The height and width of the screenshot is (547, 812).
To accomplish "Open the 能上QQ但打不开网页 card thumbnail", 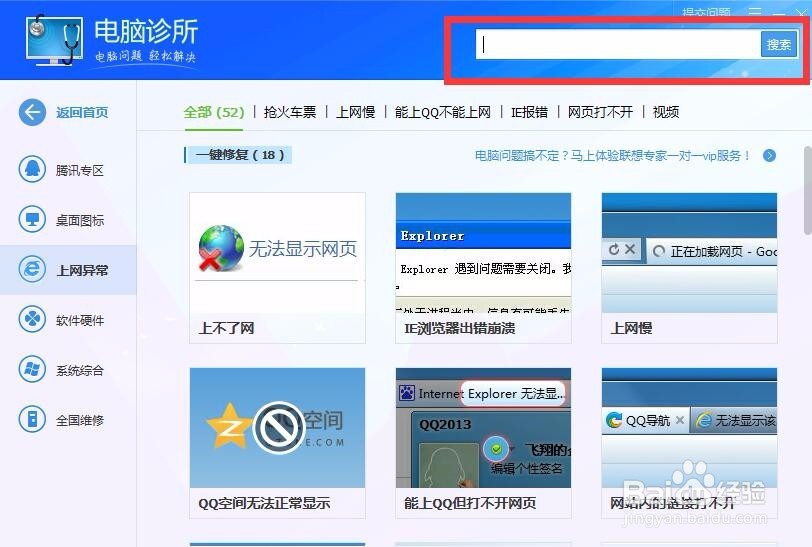I will pos(483,428).
